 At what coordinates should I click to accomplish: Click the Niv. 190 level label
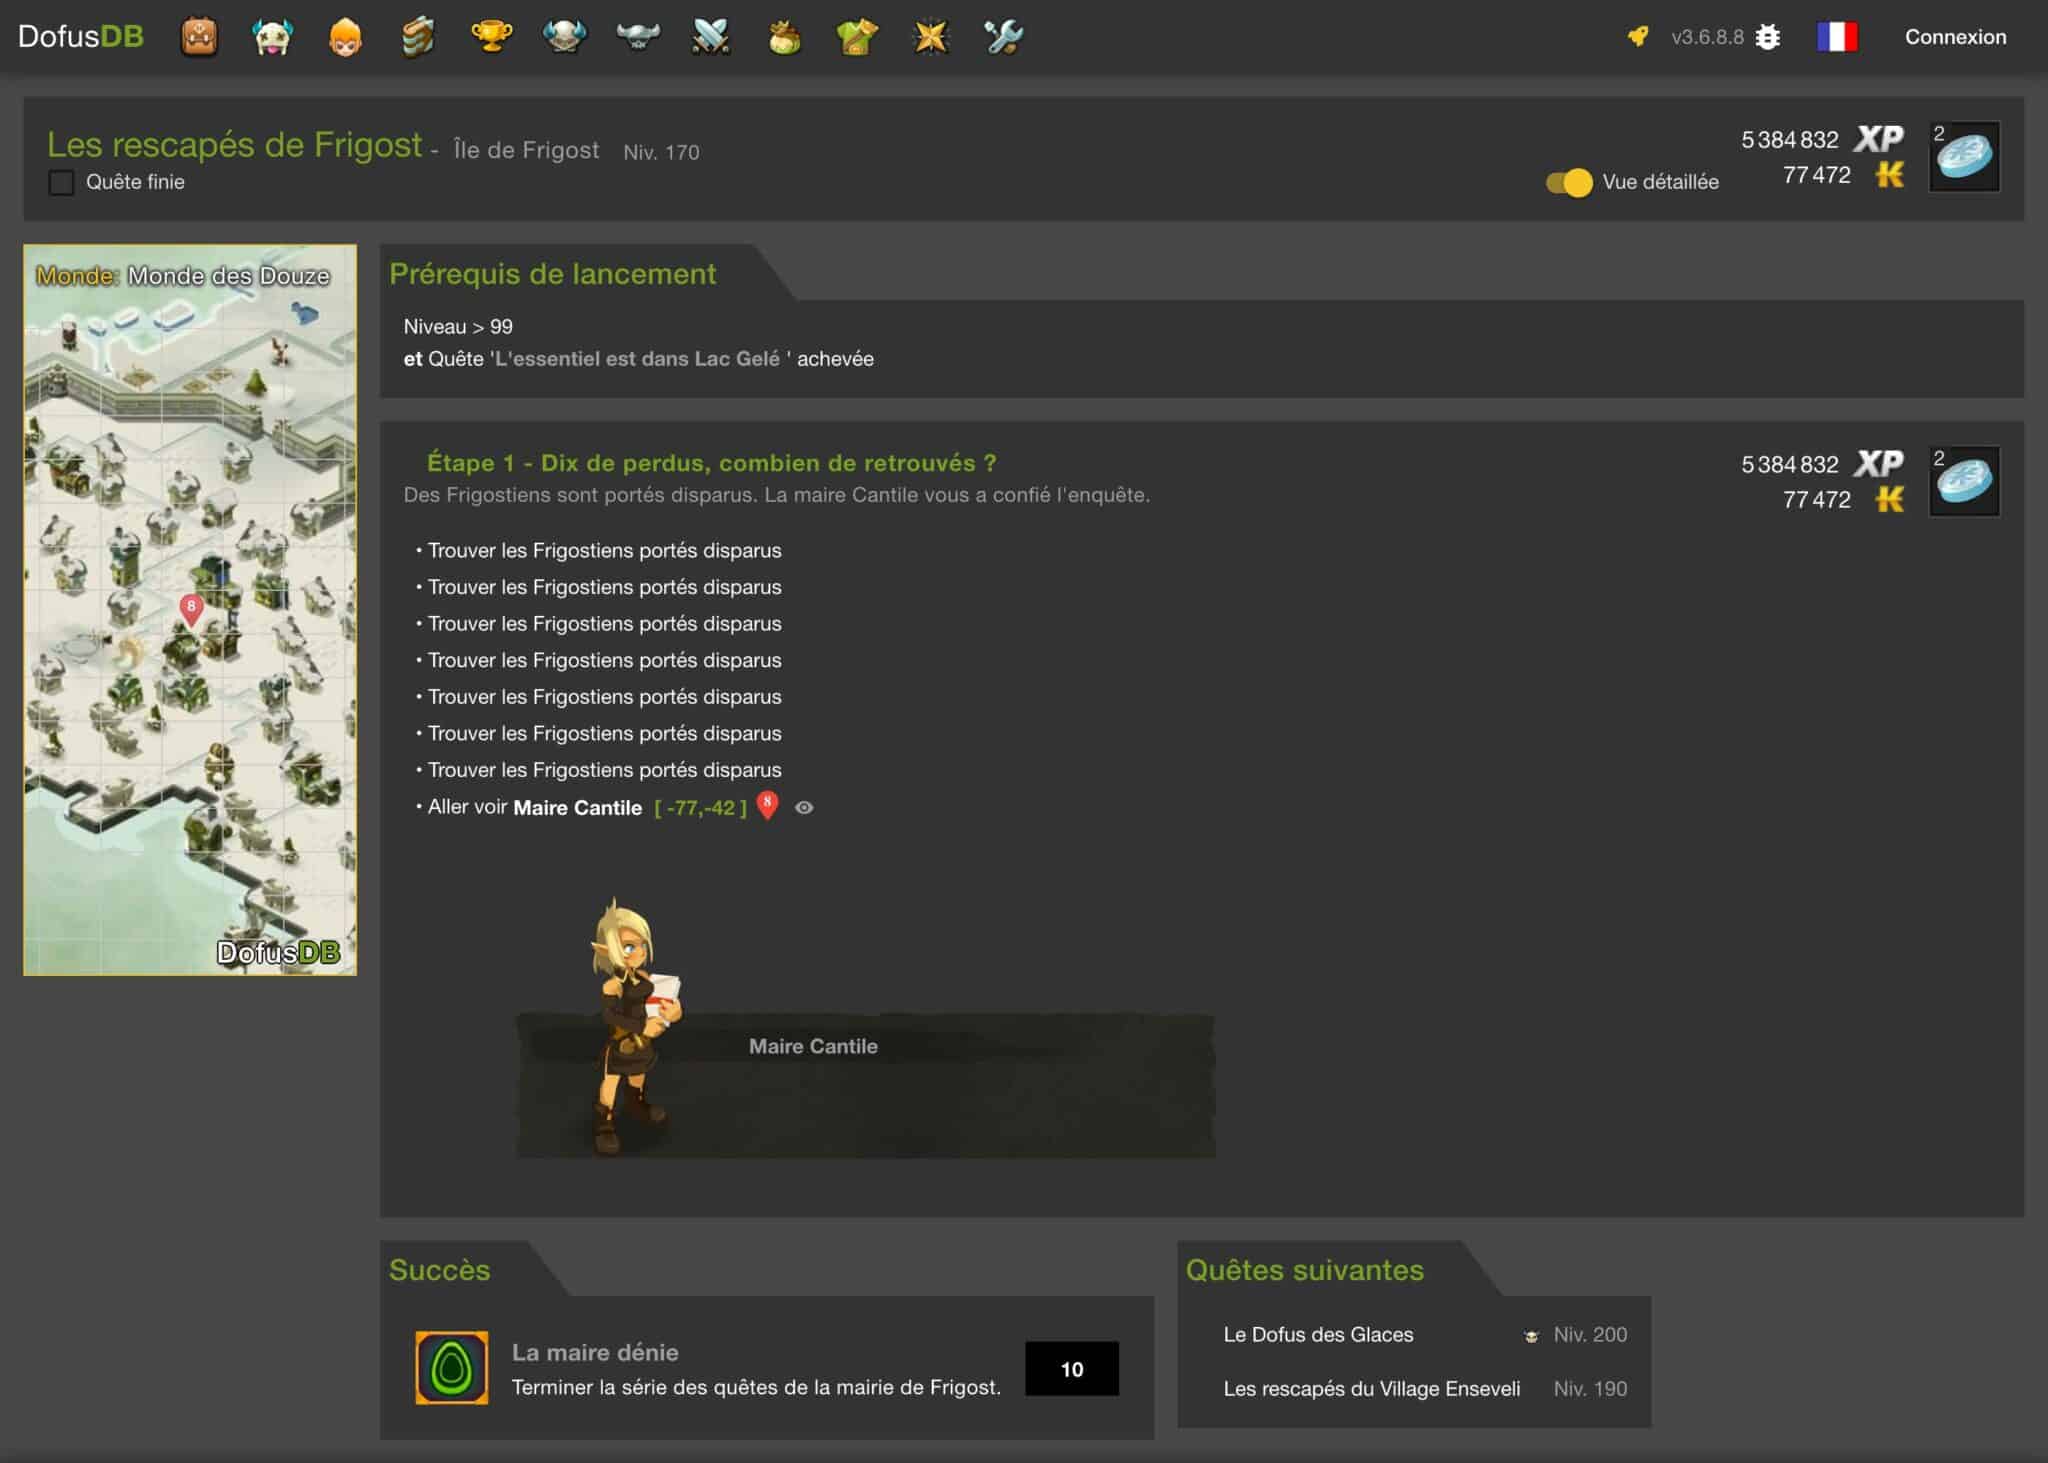tap(1590, 1389)
